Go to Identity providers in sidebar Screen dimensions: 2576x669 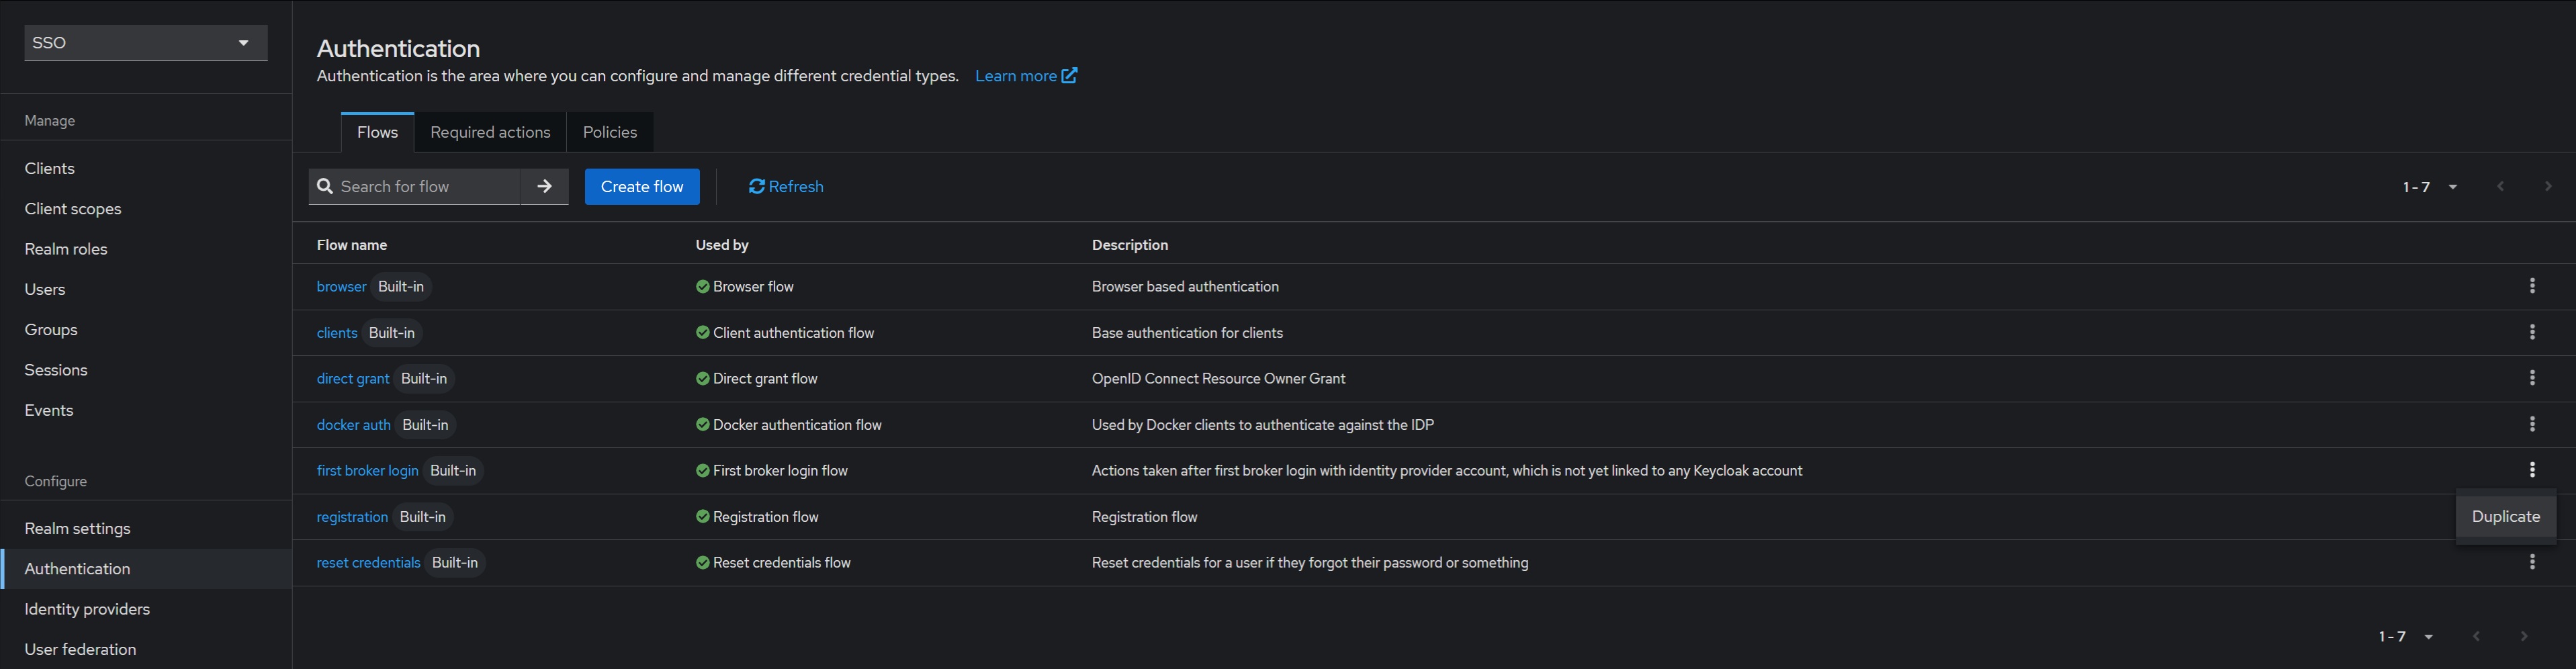[87, 609]
